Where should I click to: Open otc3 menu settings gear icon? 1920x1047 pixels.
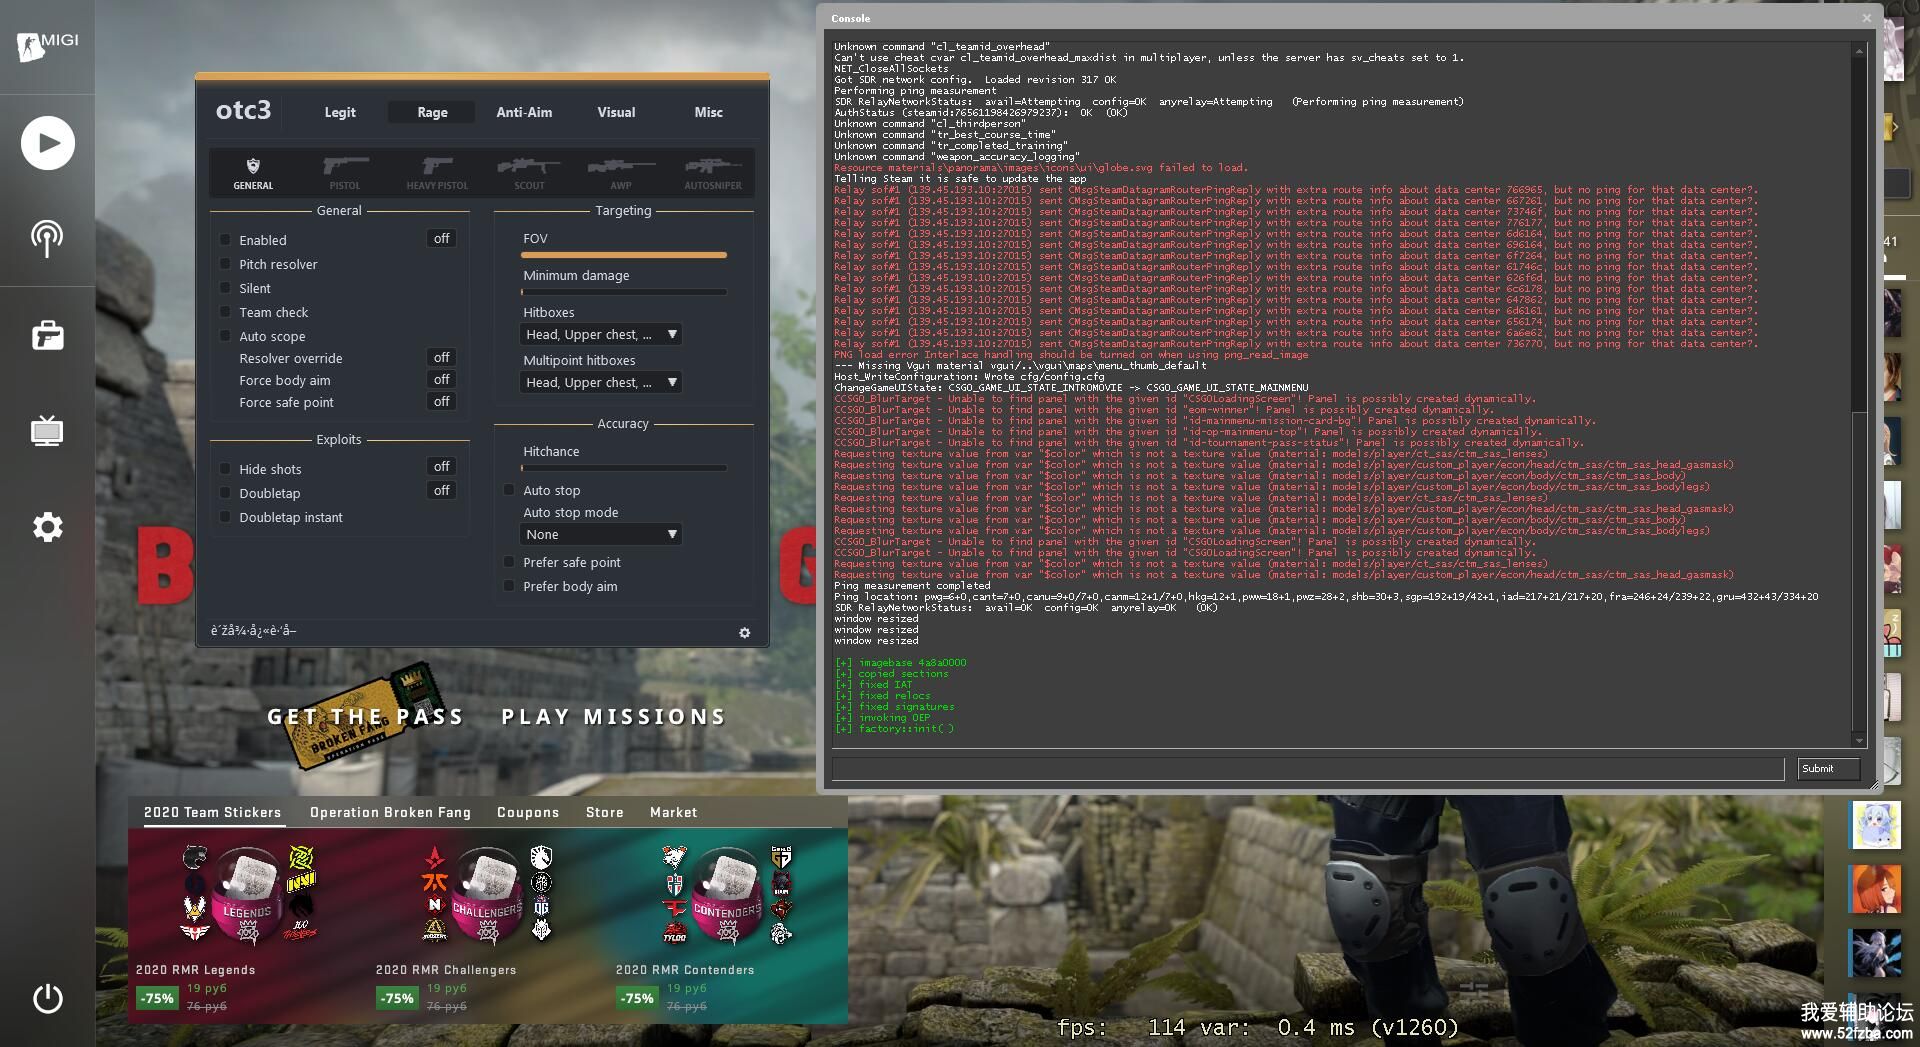pos(744,632)
